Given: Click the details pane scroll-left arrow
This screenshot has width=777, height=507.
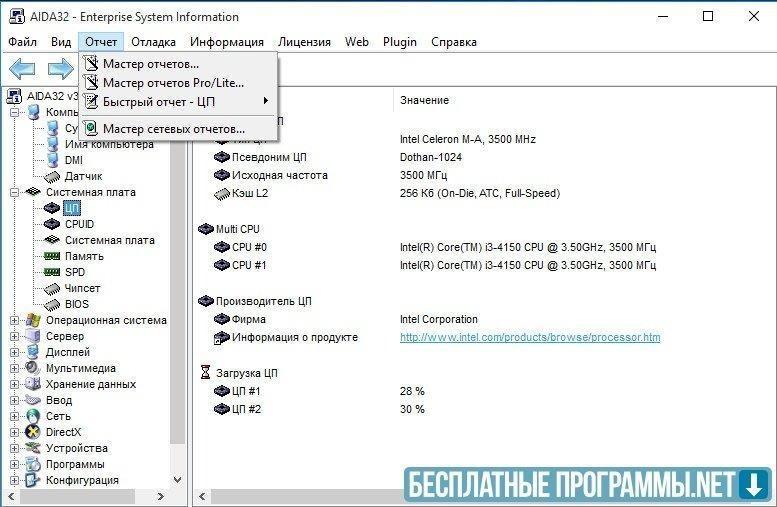Looking at the screenshot, I should (x=202, y=496).
